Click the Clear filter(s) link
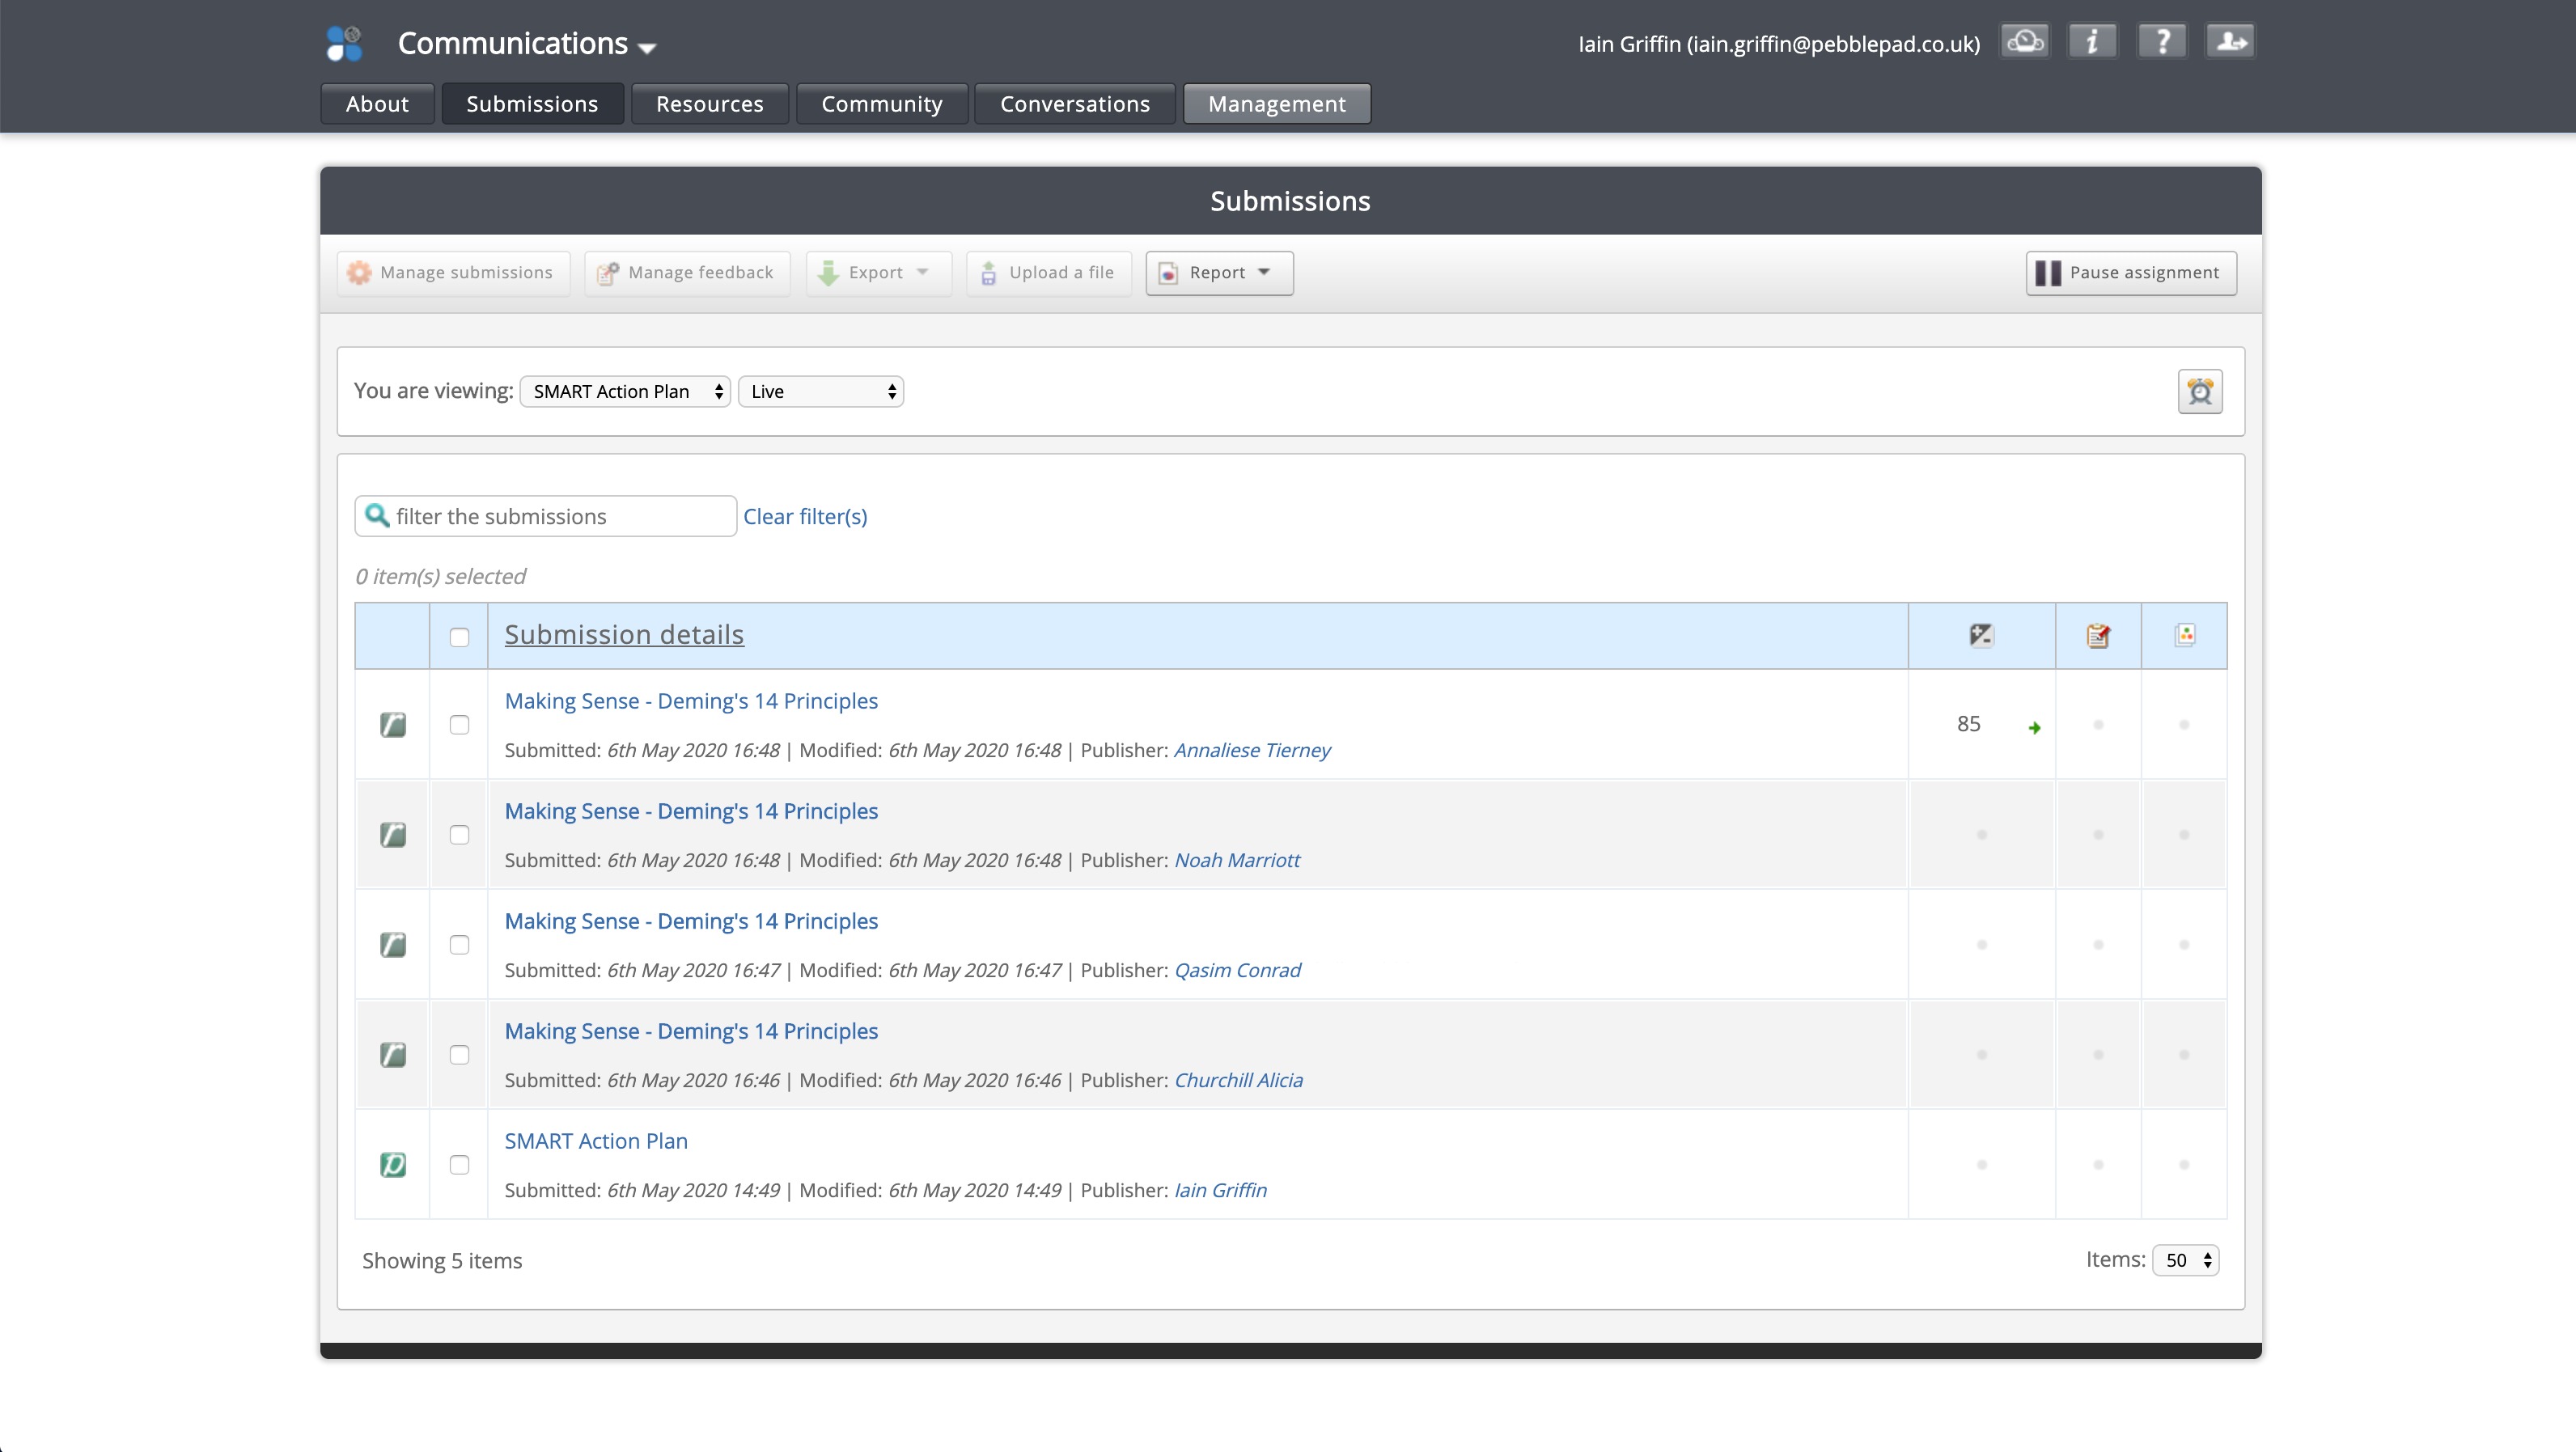Viewport: 2576px width, 1452px height. (x=805, y=517)
